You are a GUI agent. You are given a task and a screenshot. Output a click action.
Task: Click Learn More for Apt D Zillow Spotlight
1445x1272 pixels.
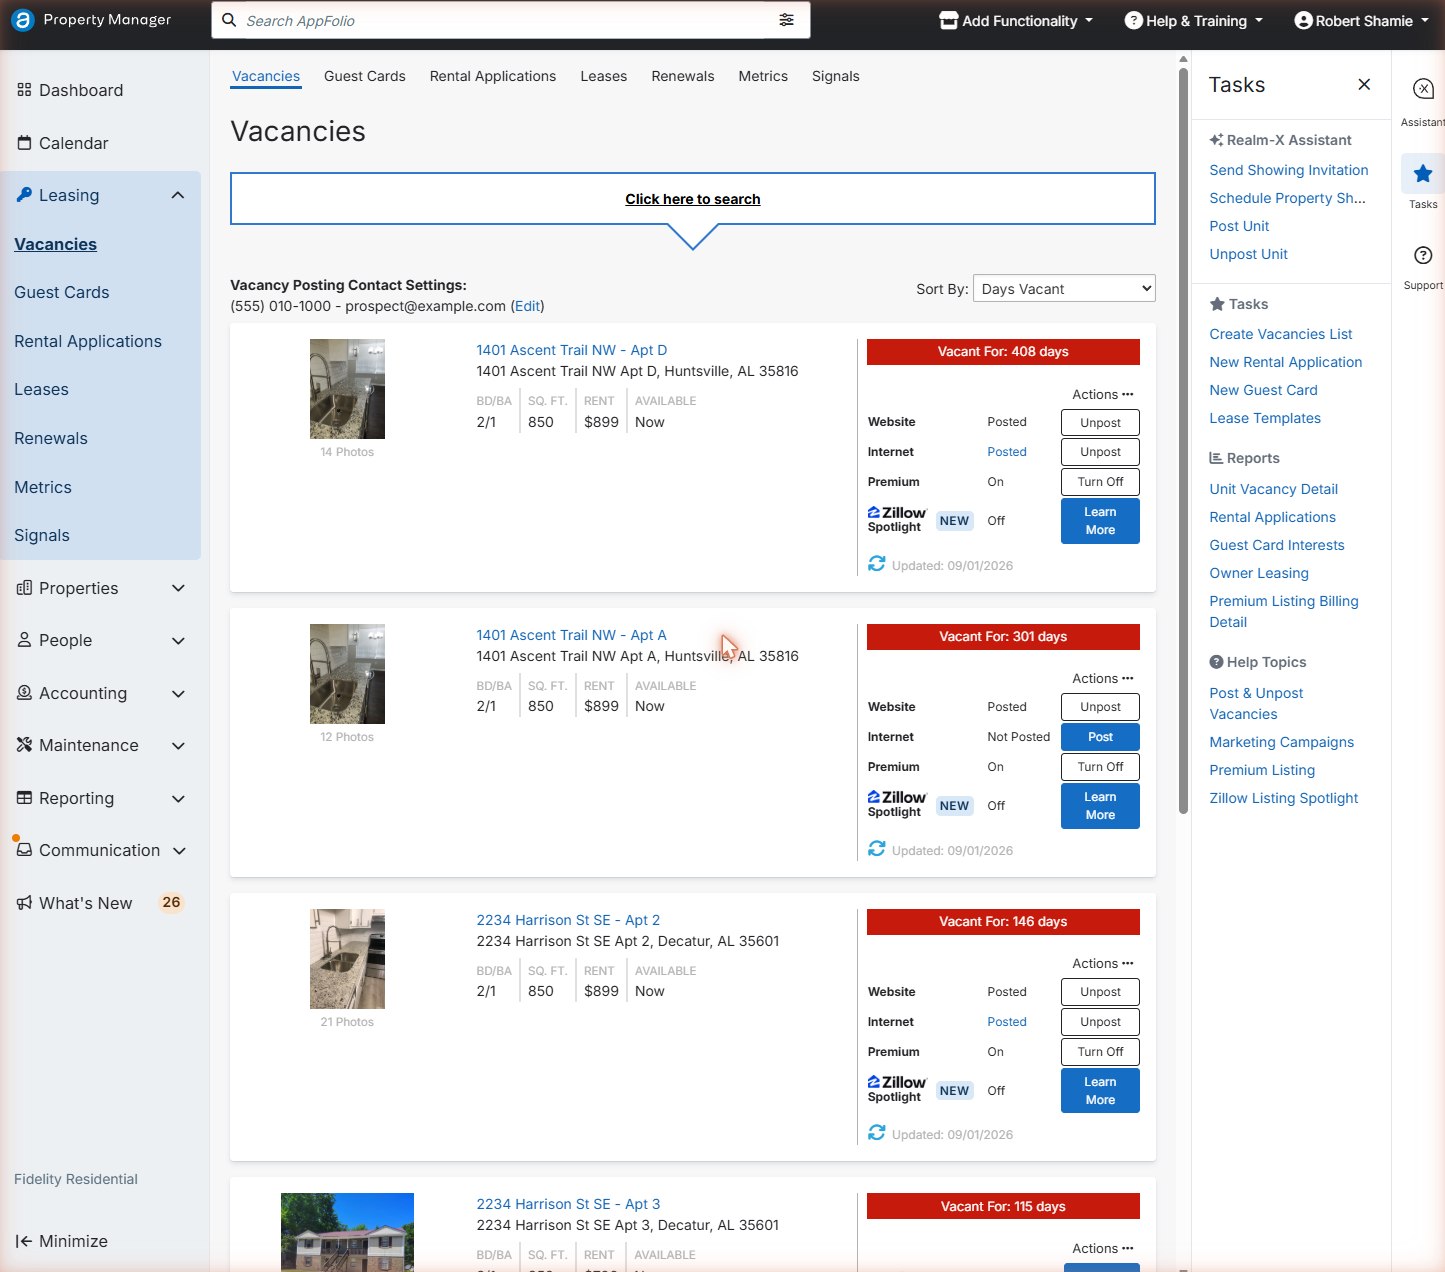[1100, 521]
